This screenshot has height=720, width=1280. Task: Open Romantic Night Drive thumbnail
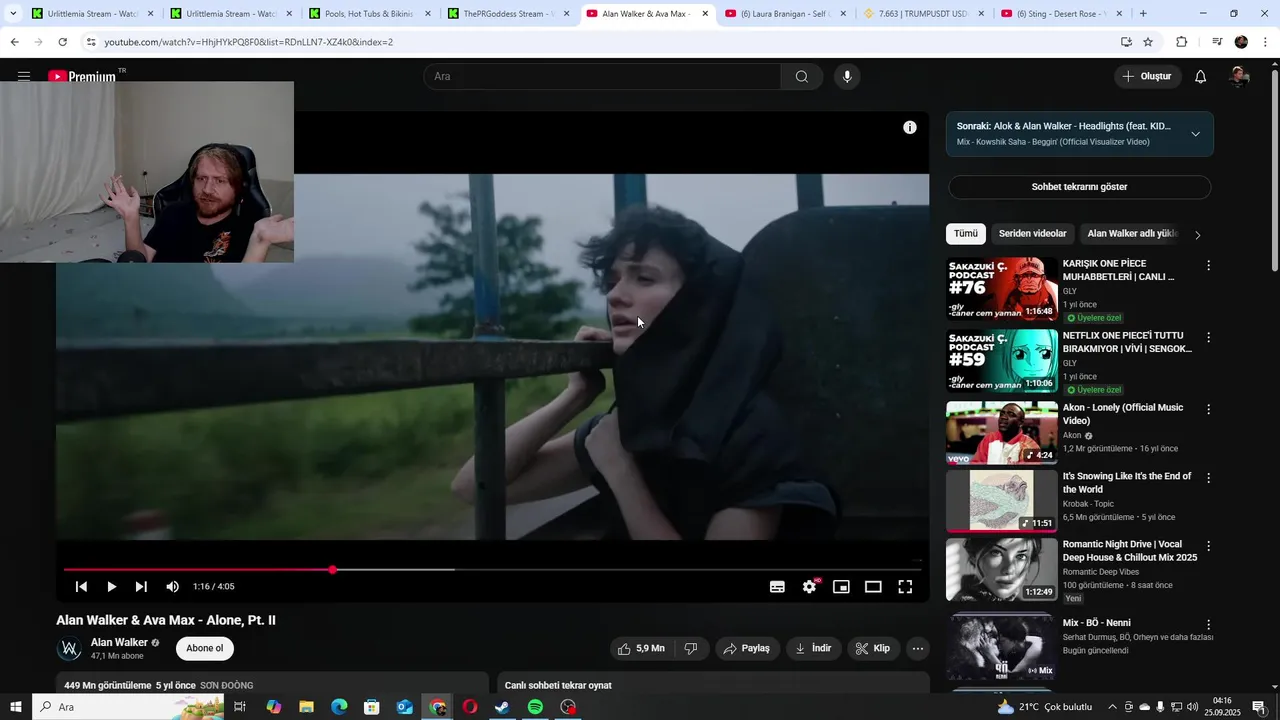point(1002,570)
